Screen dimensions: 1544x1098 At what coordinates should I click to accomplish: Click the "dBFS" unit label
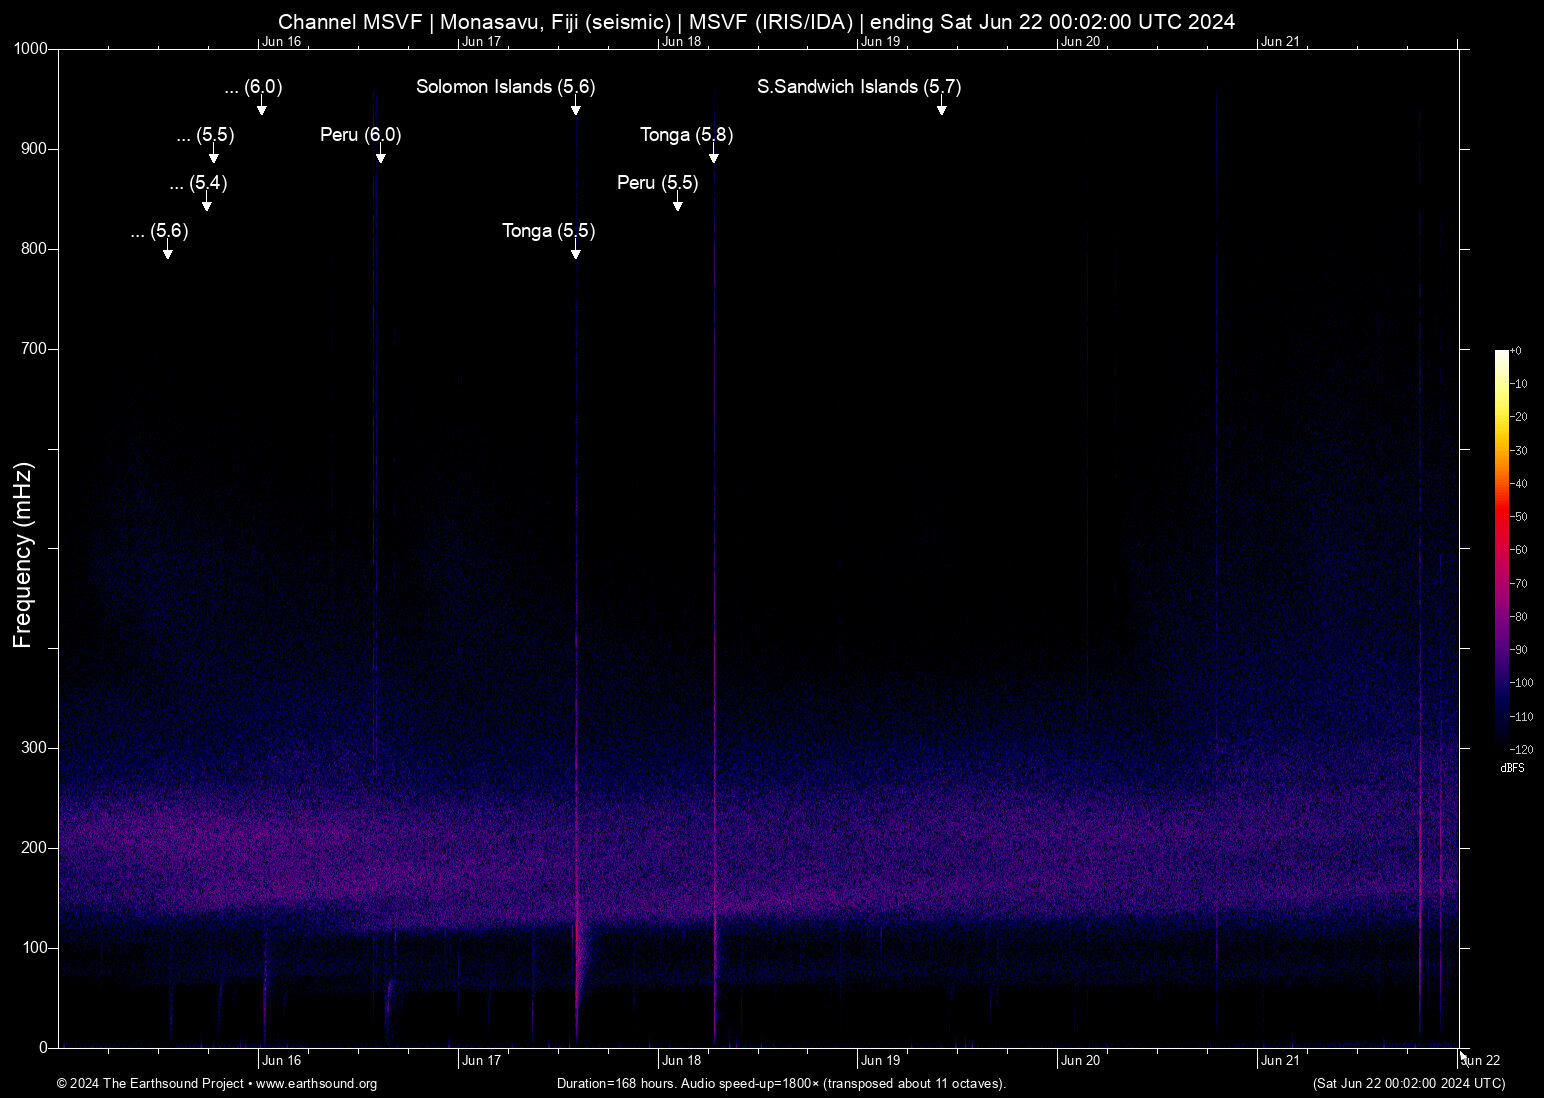click(1512, 768)
